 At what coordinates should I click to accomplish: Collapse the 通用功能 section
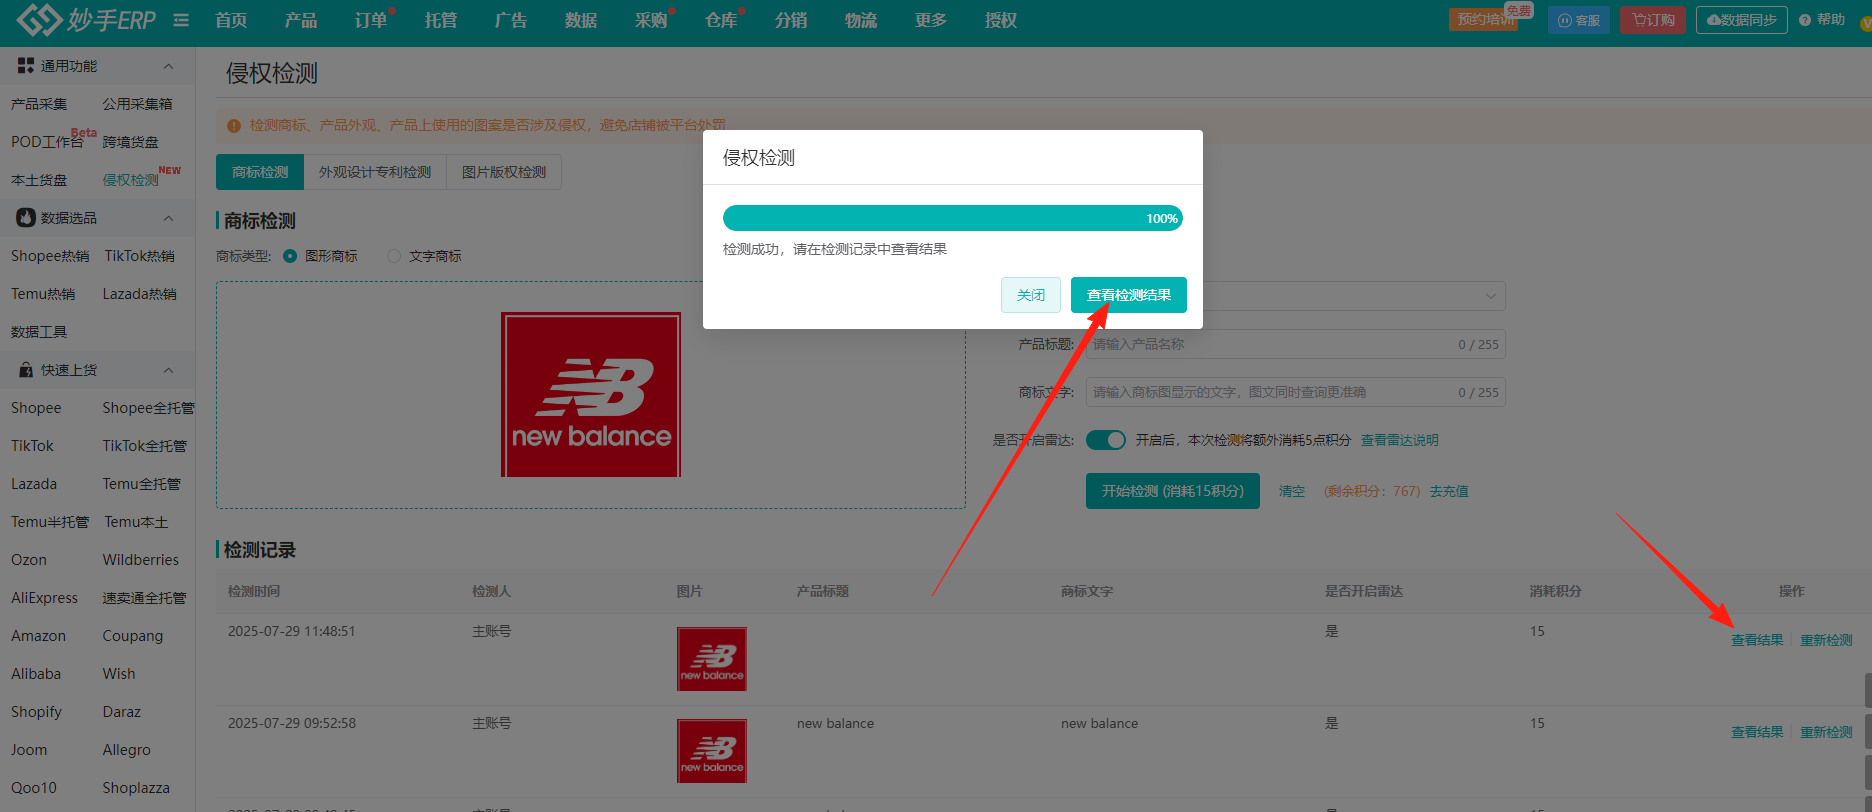coord(168,66)
